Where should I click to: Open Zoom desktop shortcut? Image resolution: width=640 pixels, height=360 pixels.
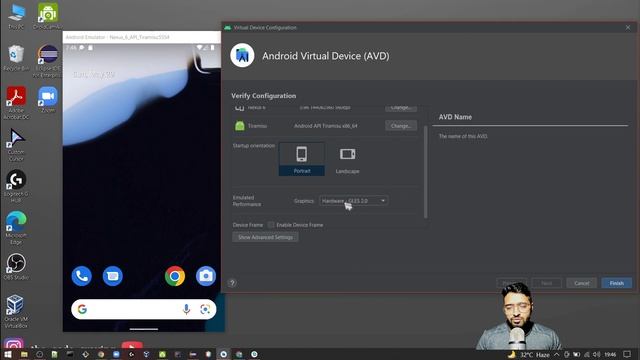pos(48,100)
